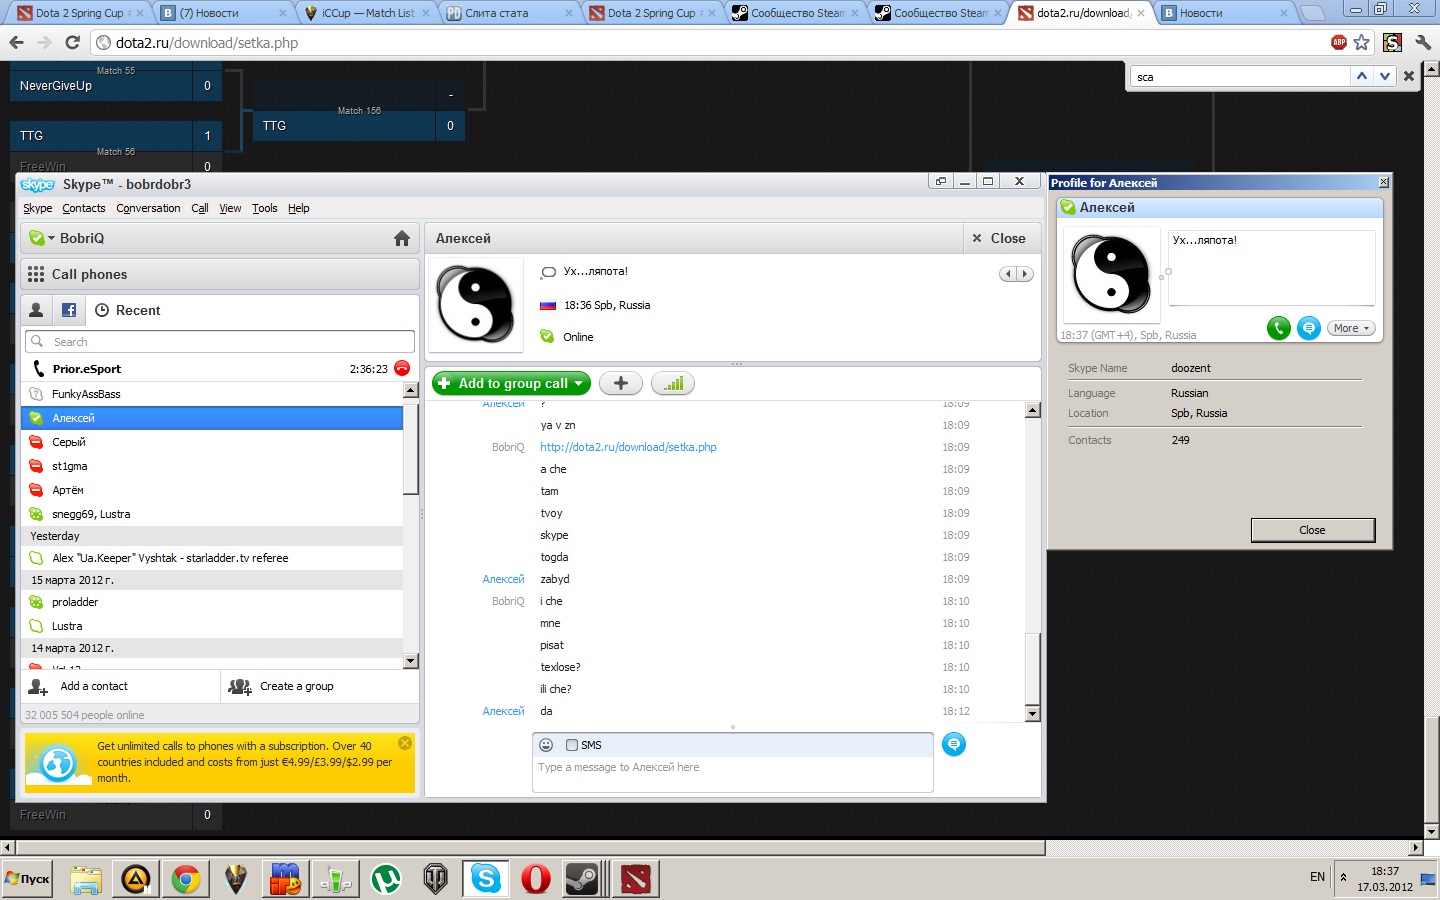Select the proladder contact
1440x900 pixels.
tap(212, 602)
